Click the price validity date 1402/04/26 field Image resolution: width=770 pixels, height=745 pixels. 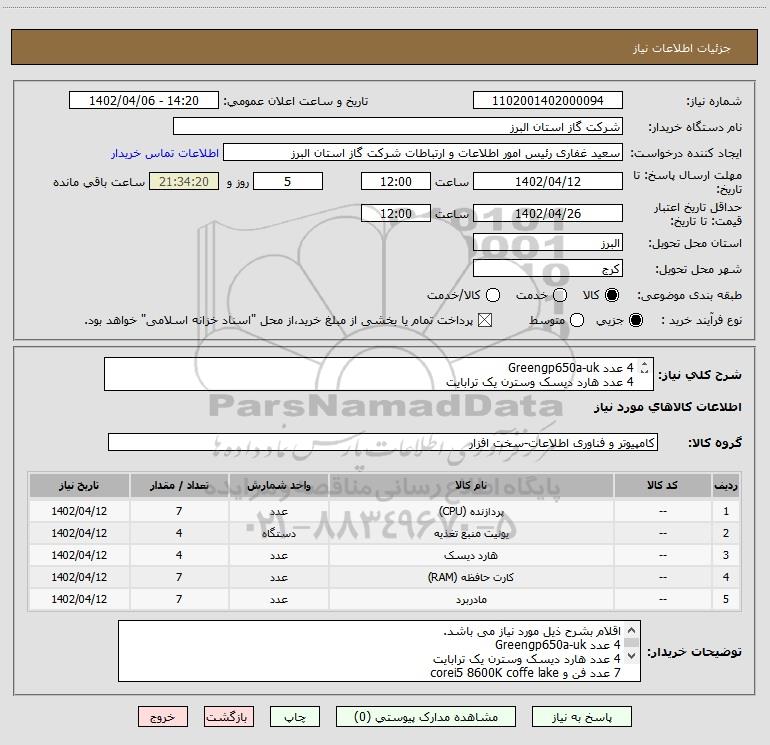(548, 213)
